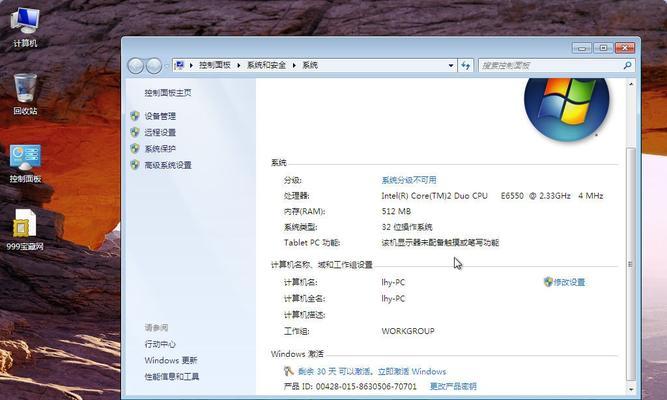Open the 控制面板 desktop shortcut
The image size is (667, 400).
pyautogui.click(x=25, y=163)
